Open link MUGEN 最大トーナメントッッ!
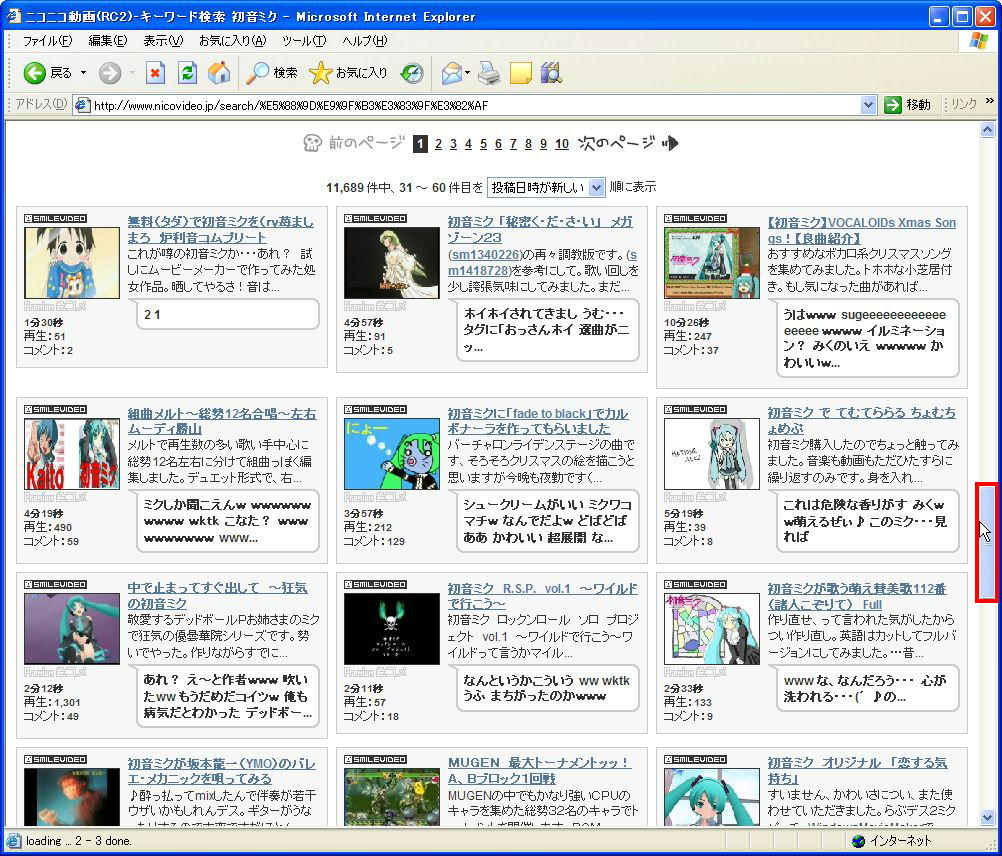1002x856 pixels. coord(539,770)
